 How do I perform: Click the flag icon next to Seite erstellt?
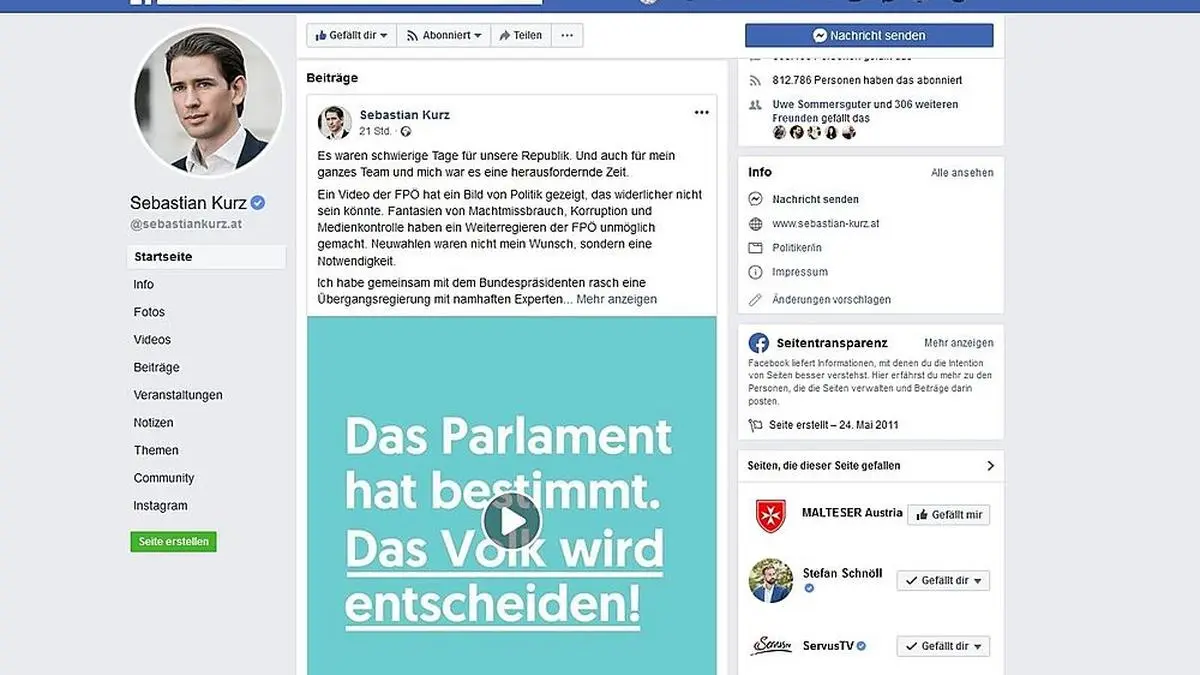(x=755, y=425)
